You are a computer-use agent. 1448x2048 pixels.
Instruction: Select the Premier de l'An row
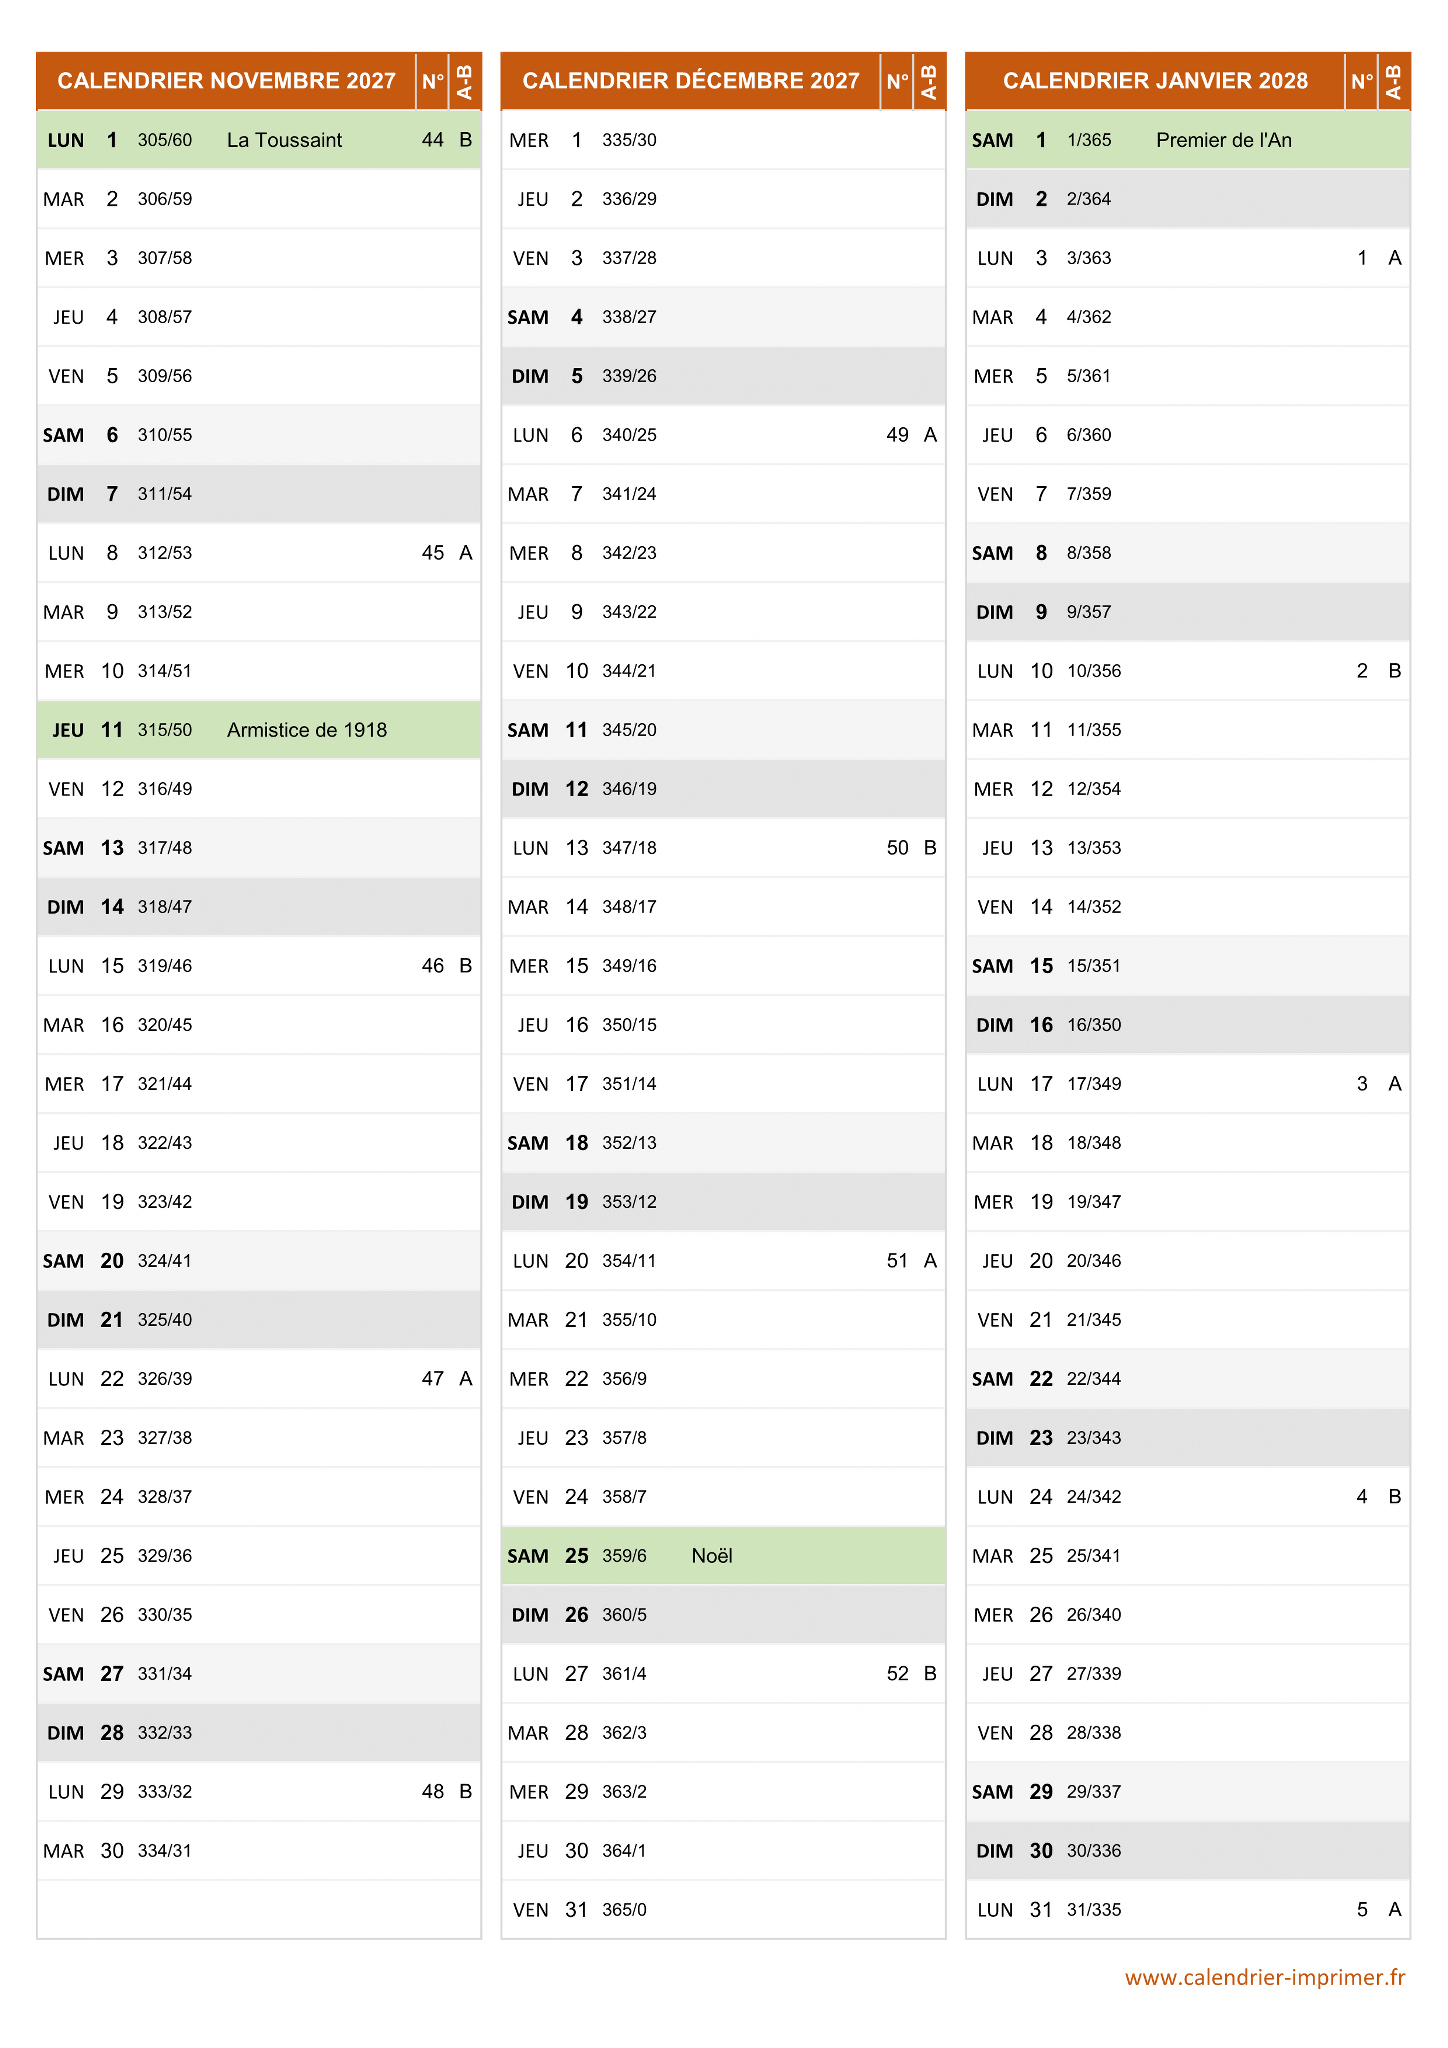pos(1223,140)
